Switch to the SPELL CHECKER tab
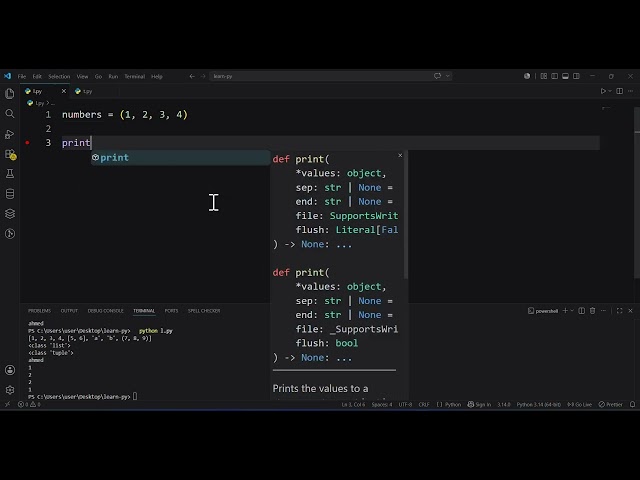640x480 pixels. point(204,311)
